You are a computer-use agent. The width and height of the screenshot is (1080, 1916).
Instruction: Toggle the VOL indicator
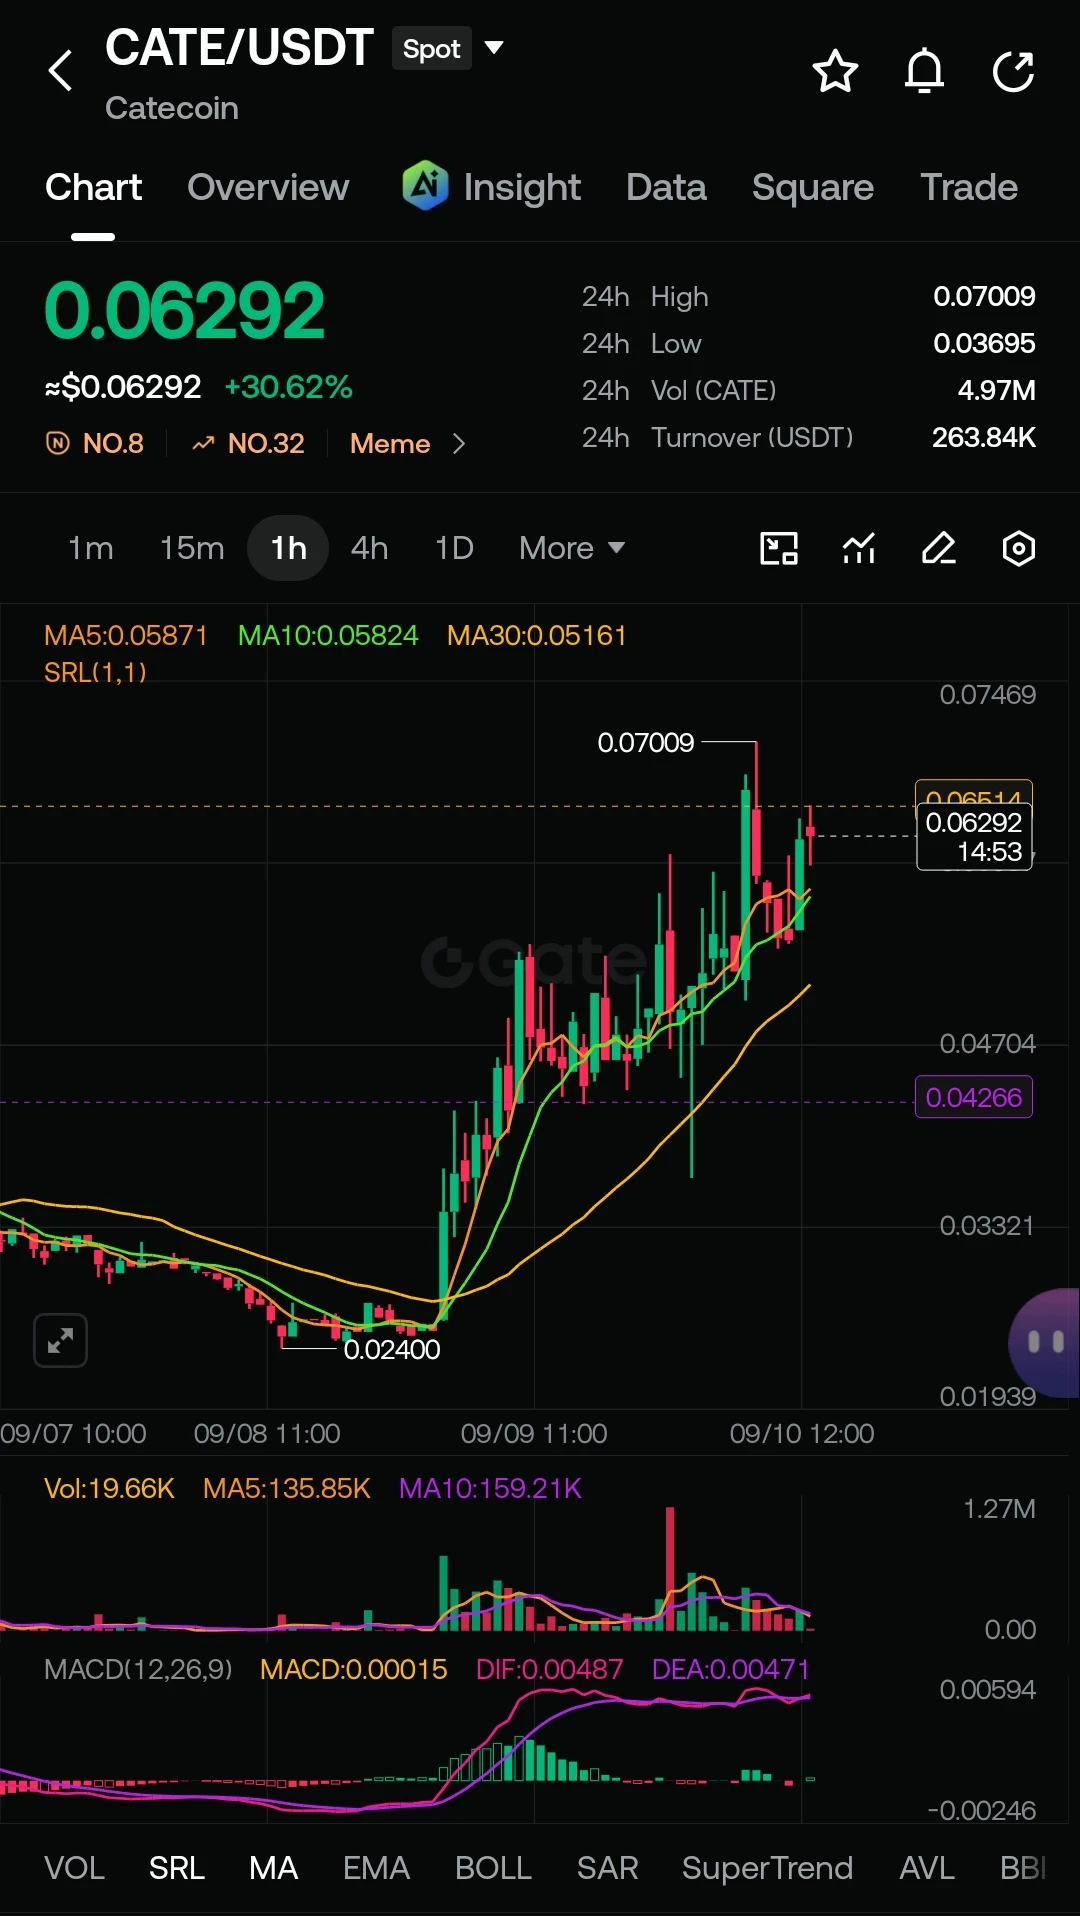click(x=74, y=1868)
